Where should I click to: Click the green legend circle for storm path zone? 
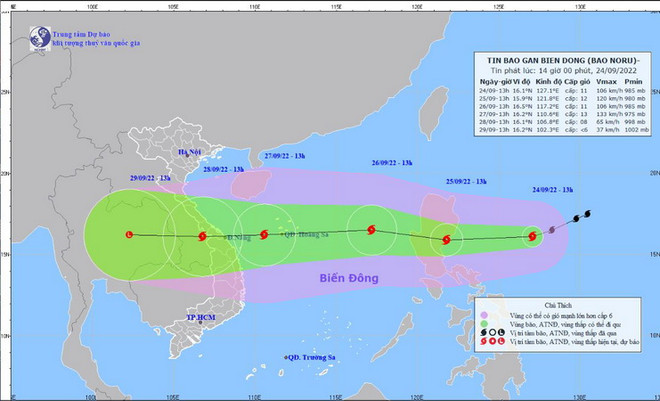pyautogui.click(x=485, y=322)
